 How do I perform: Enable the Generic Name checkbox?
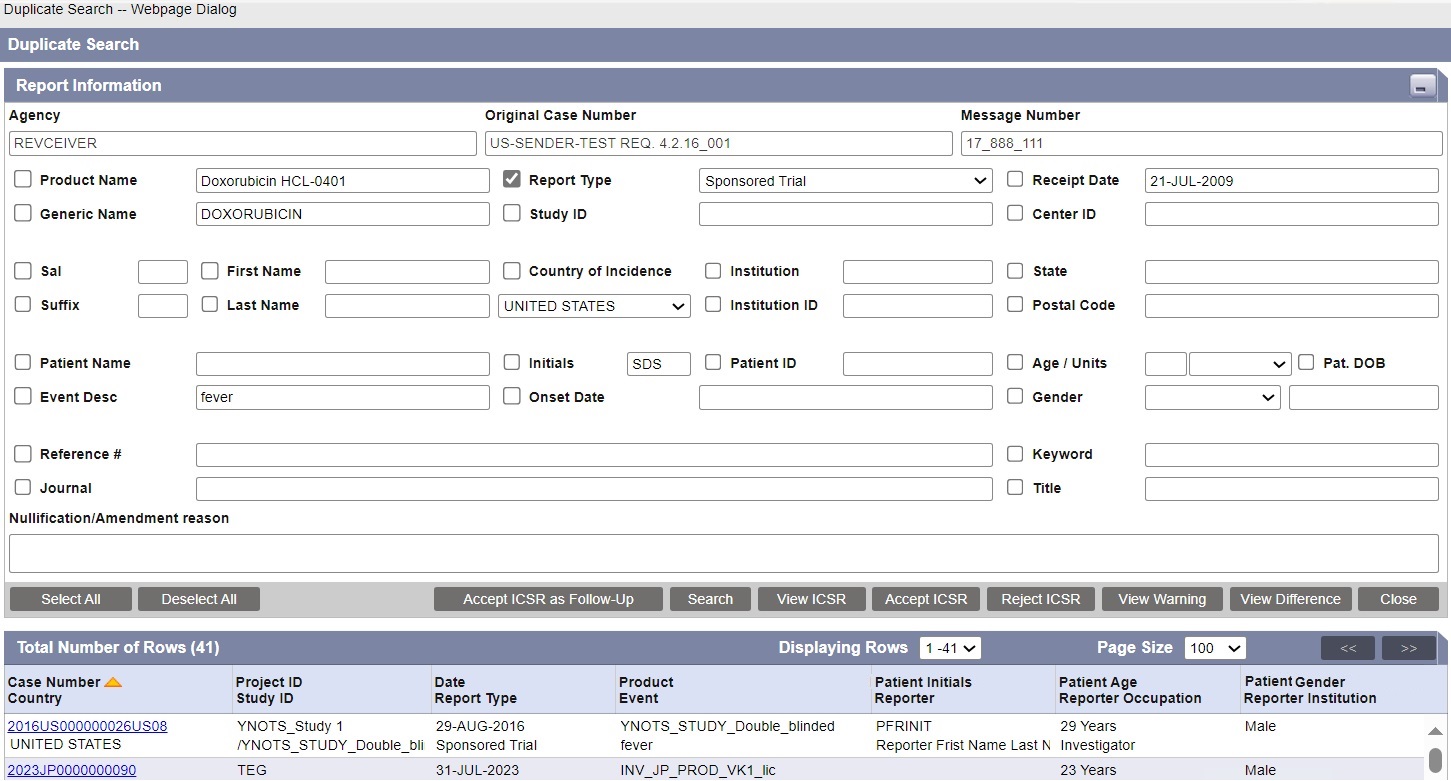[x=23, y=213]
